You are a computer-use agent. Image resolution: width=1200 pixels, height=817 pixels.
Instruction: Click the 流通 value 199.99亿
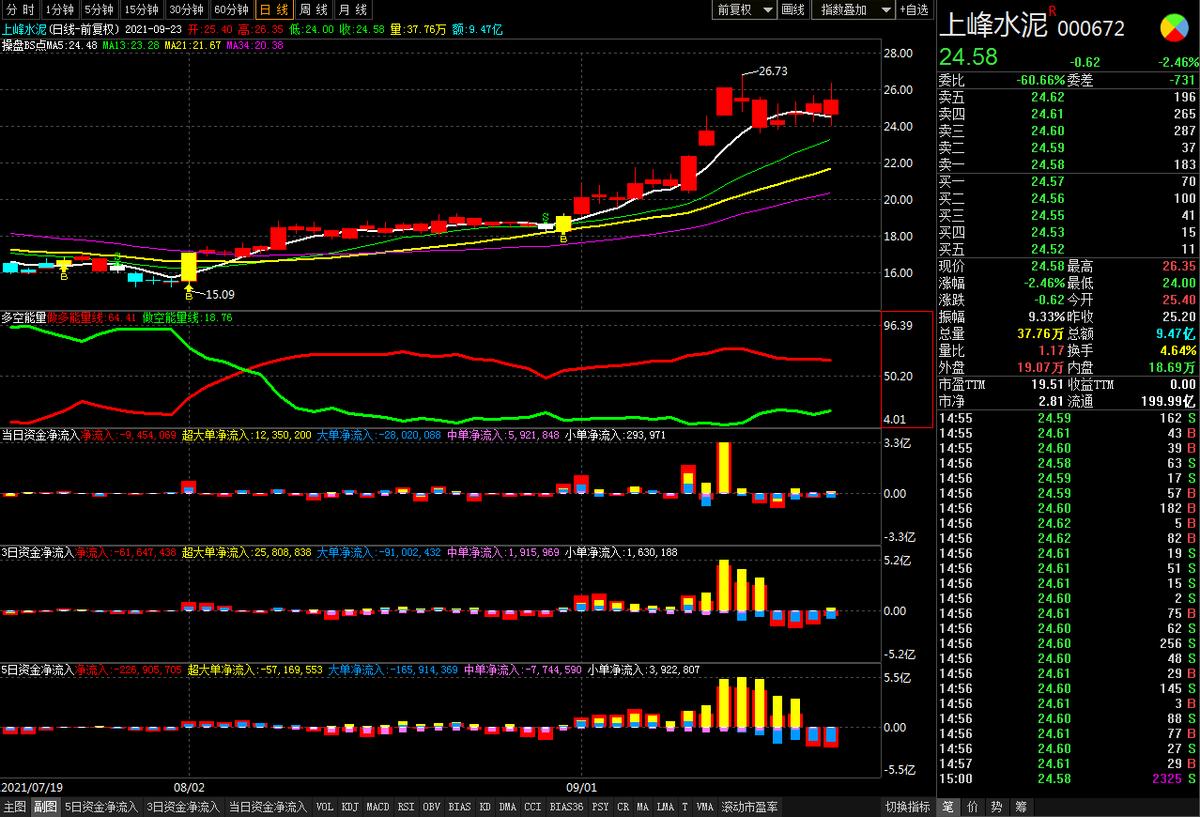[1170, 400]
